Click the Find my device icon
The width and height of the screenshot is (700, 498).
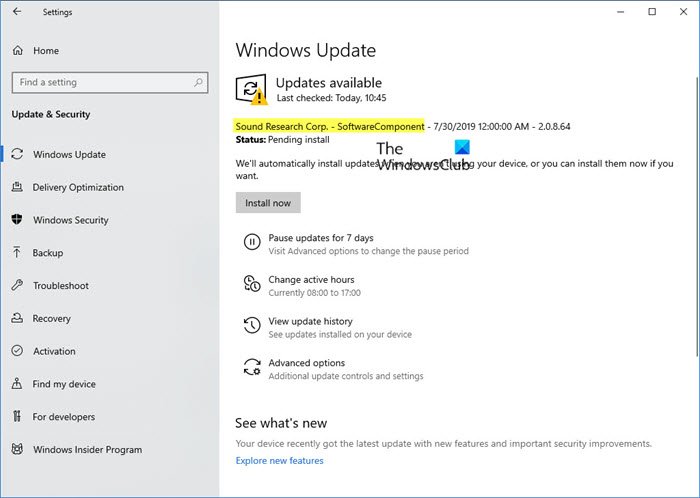17,383
